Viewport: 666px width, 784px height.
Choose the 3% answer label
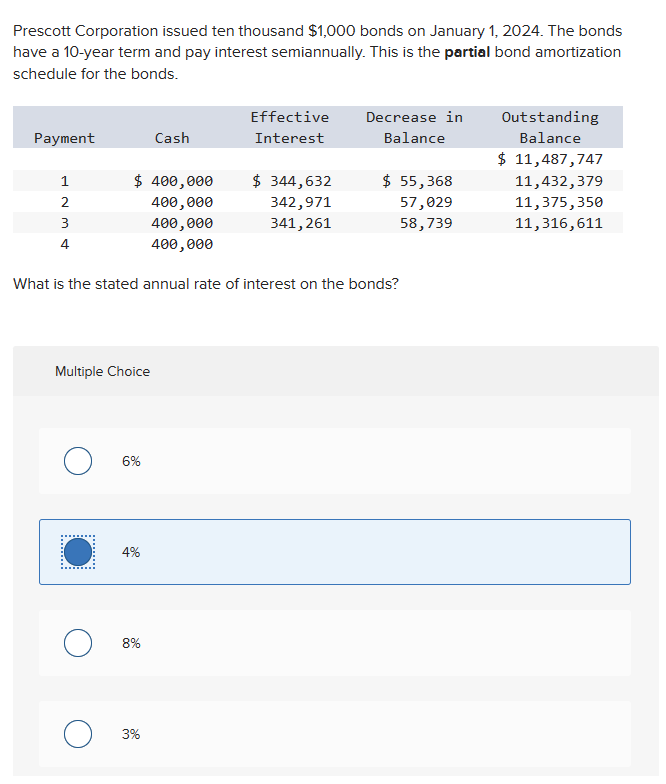[131, 734]
